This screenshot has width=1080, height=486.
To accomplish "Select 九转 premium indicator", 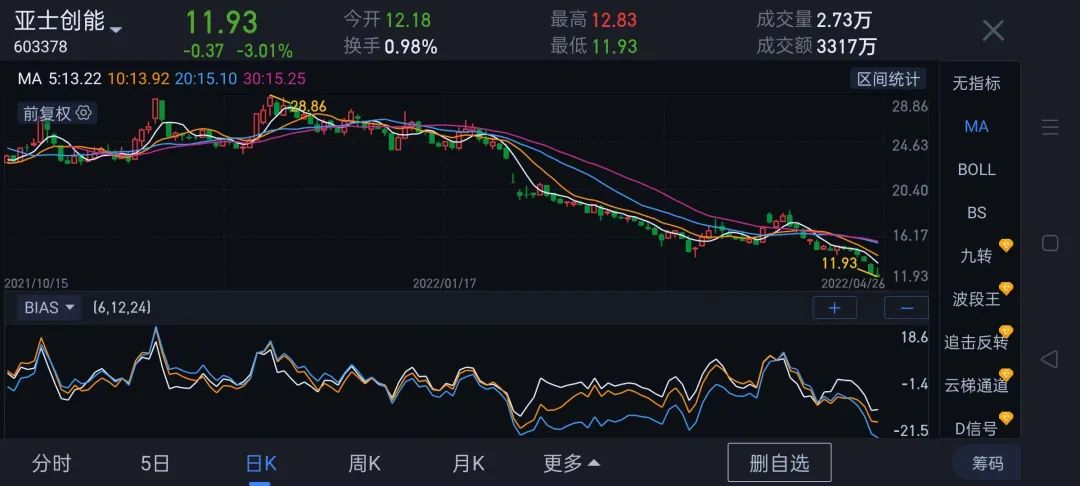I will (976, 256).
